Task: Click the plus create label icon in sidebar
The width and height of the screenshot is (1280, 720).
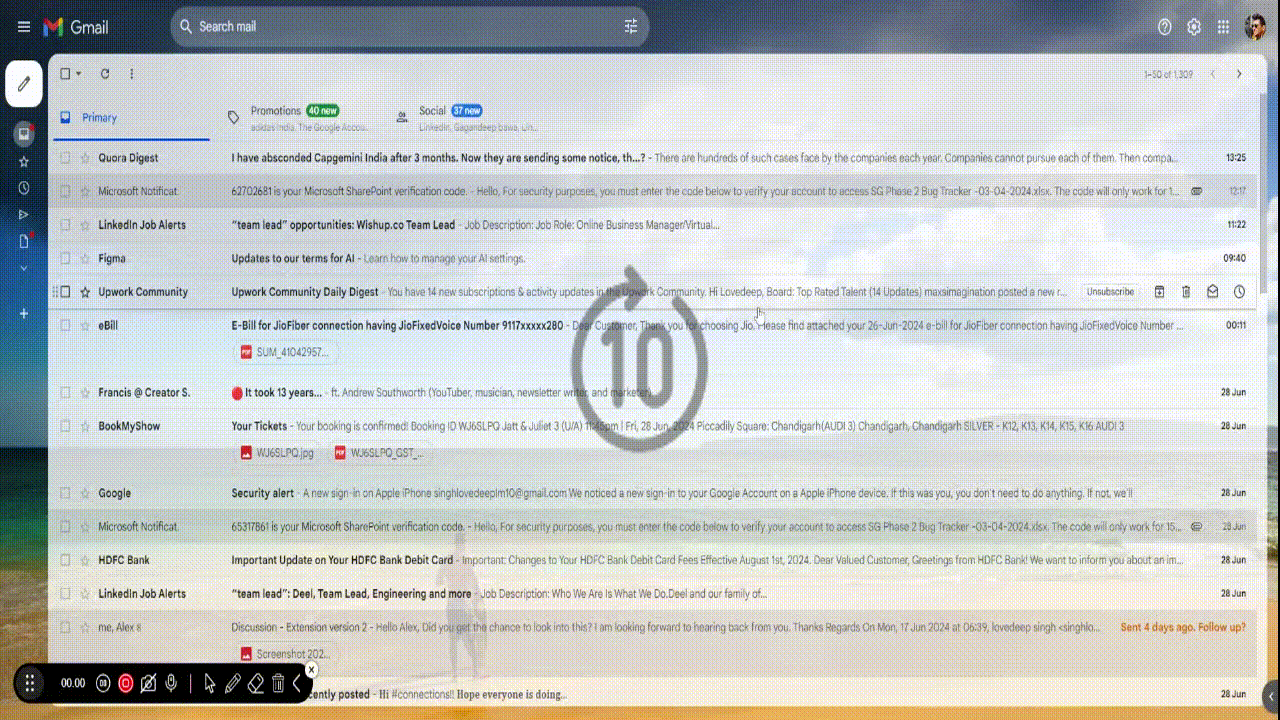Action: [x=24, y=314]
